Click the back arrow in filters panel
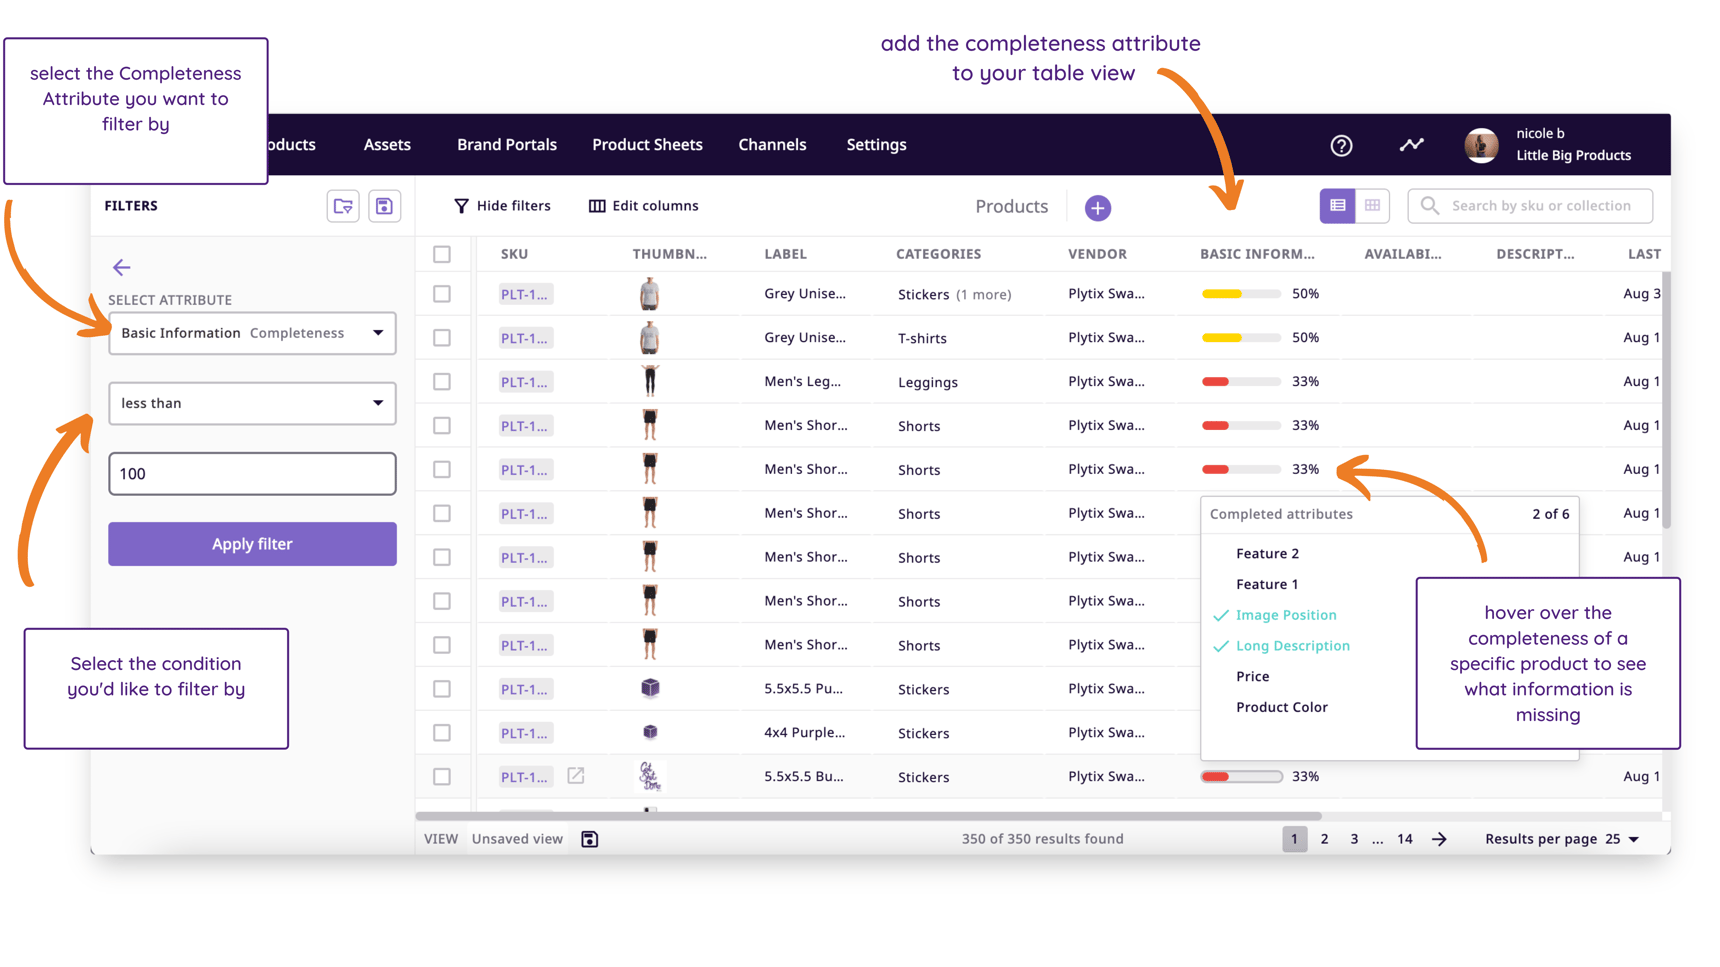The image size is (1720, 967). click(x=122, y=267)
